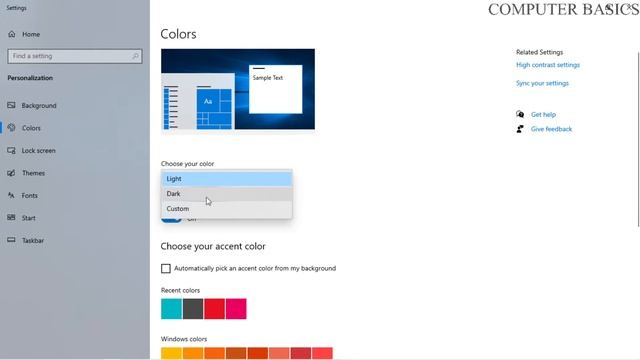The height and width of the screenshot is (360, 640).
Task: Click the Fonts icon
Action: tap(11, 195)
